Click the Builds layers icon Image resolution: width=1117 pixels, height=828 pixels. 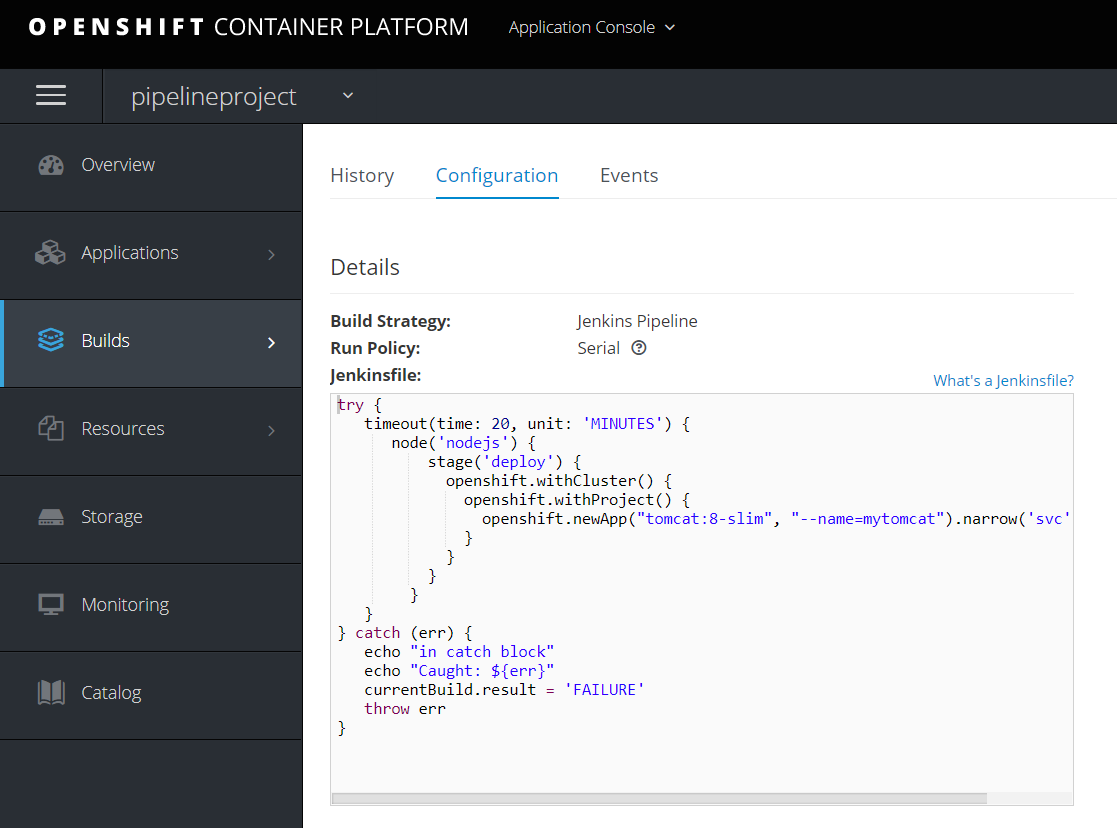[51, 341]
